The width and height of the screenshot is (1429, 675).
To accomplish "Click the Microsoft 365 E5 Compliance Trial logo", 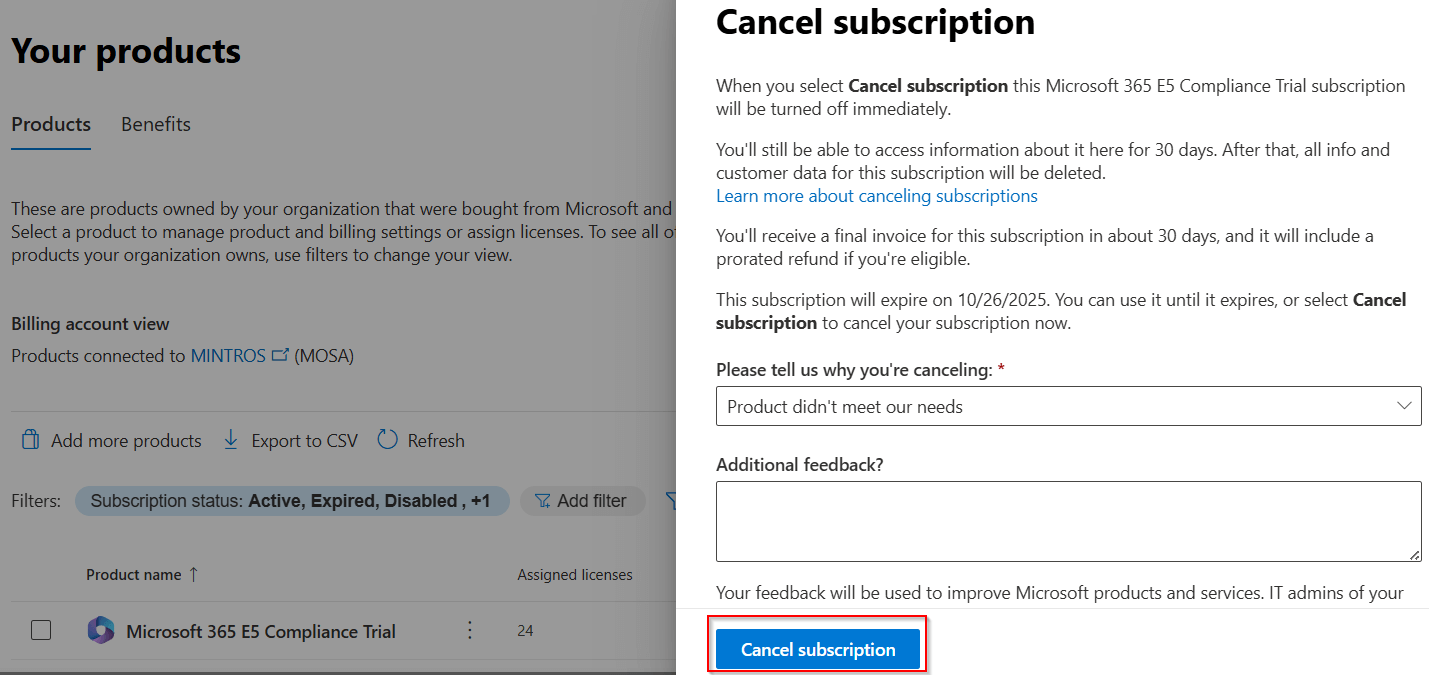I will tap(101, 631).
